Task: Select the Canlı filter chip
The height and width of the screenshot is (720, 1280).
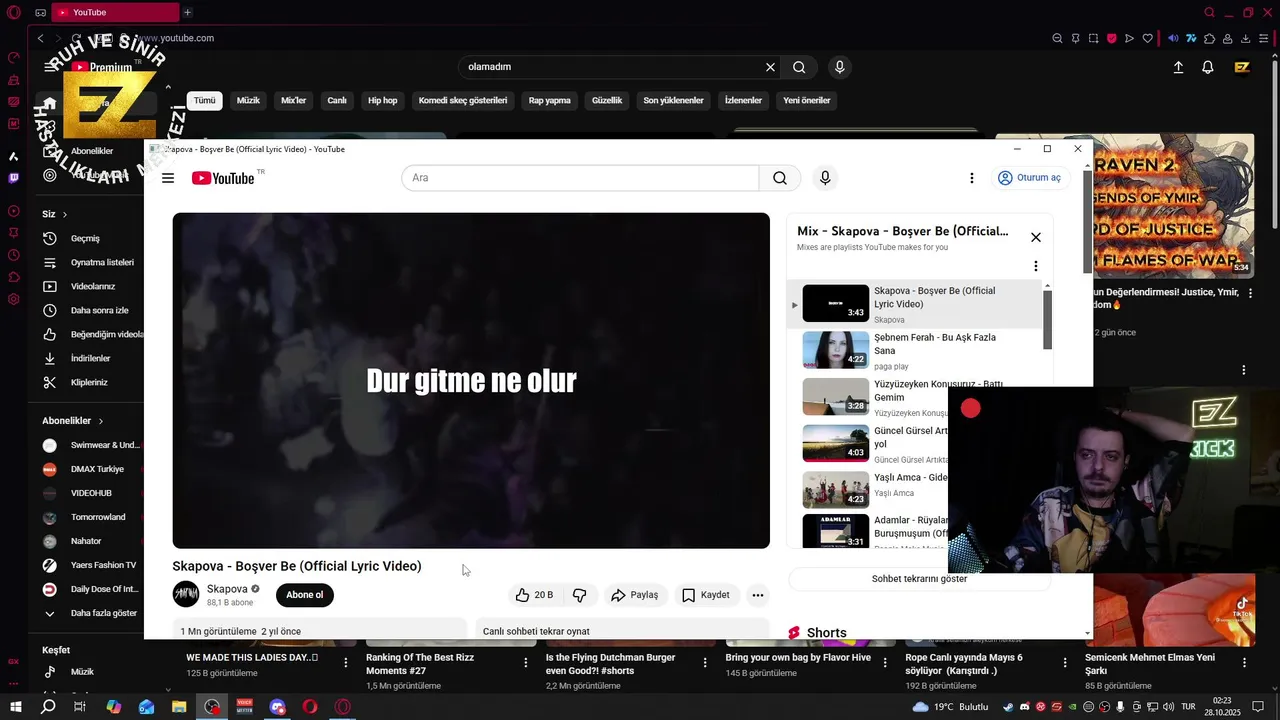Action: click(x=337, y=100)
